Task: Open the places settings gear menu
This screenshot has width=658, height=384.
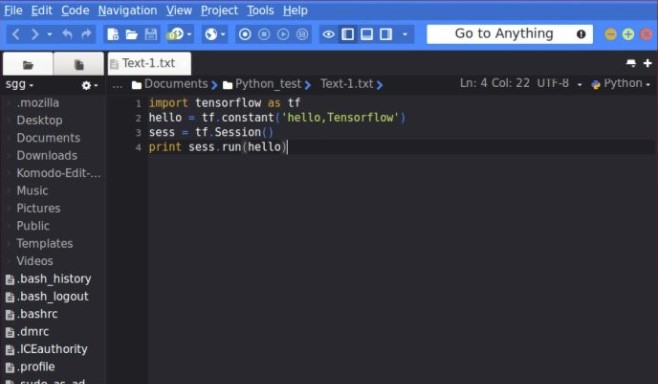Action: point(89,86)
